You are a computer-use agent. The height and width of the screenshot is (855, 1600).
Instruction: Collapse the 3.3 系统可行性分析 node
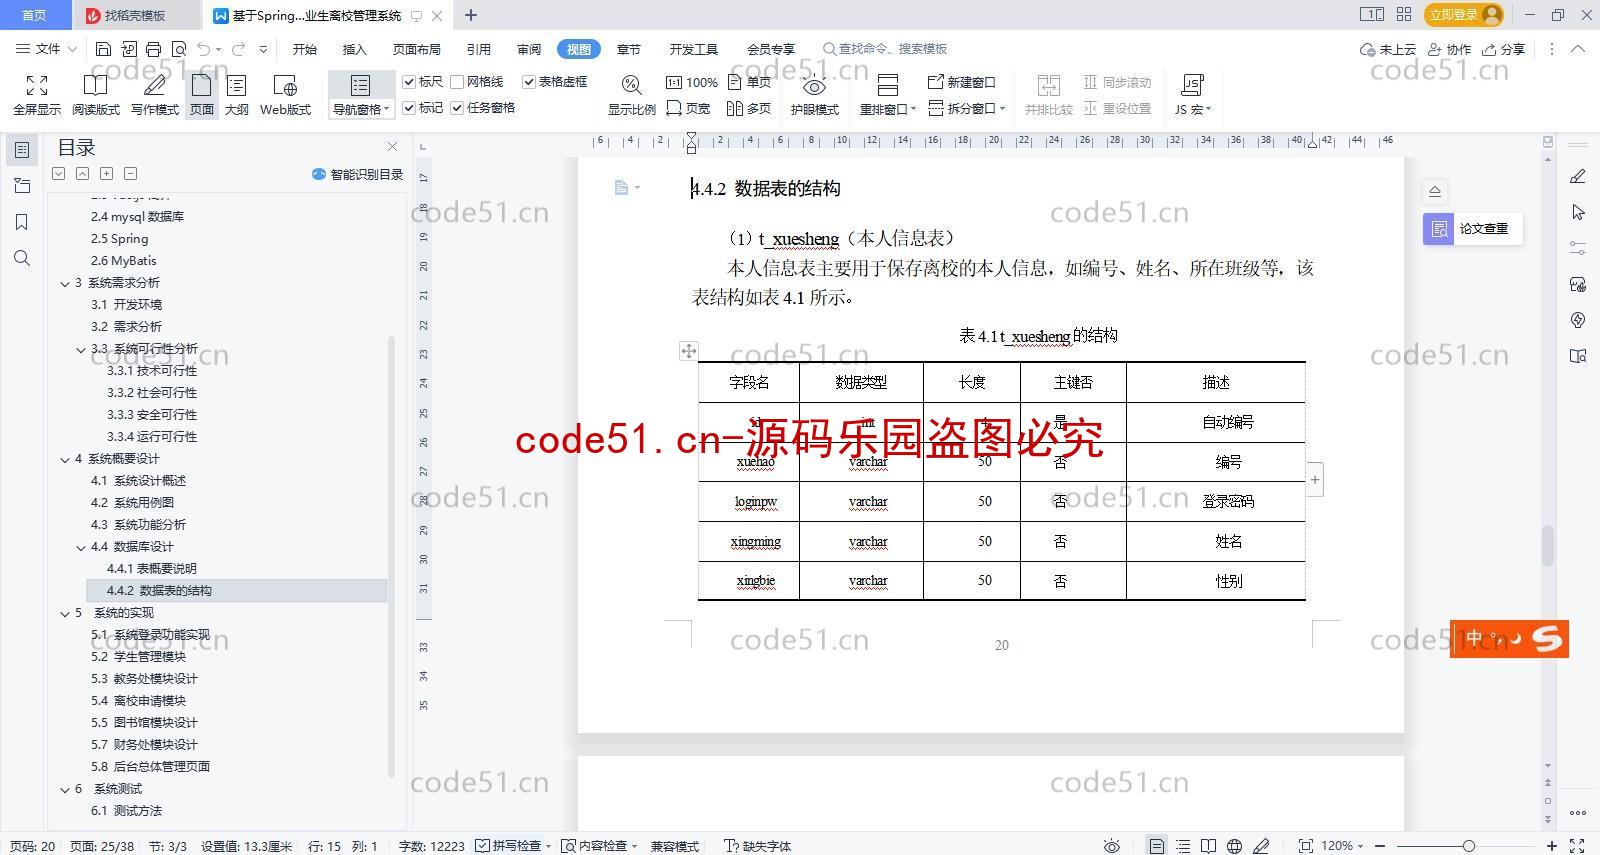pos(81,349)
